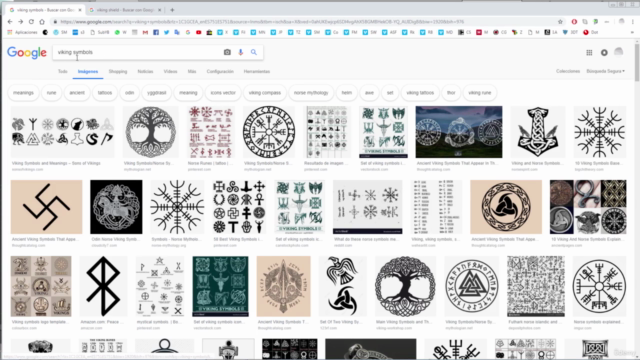
Task: Filter by the odin chip
Action: click(129, 93)
